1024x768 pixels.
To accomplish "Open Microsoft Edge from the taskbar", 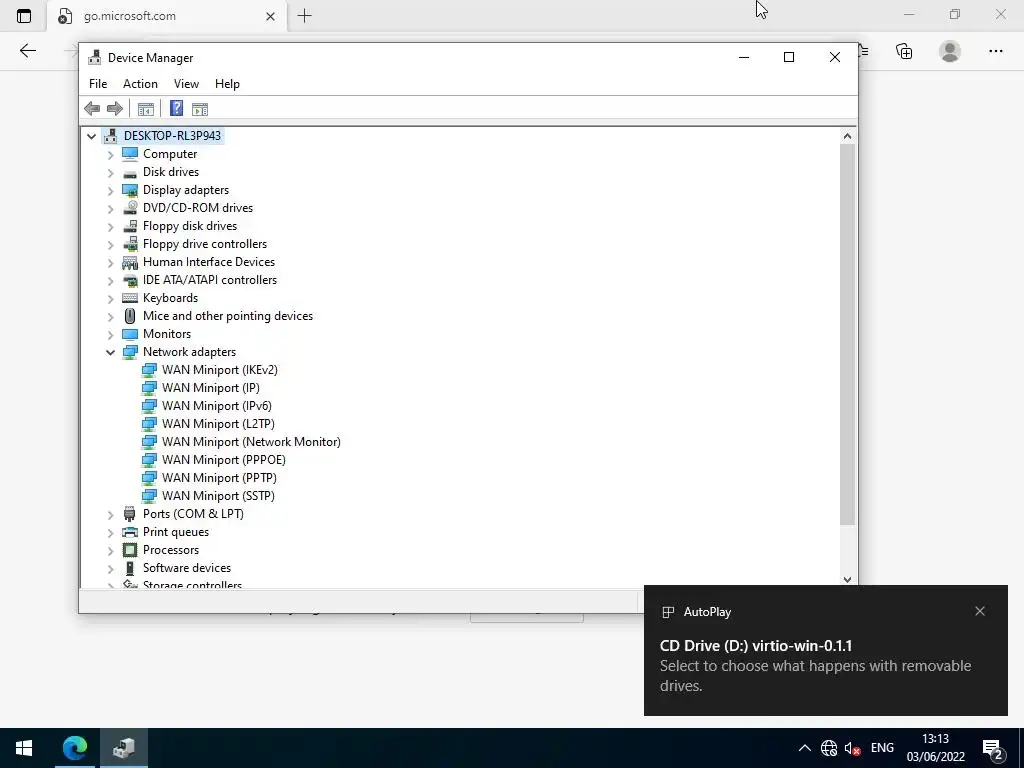I will coord(75,748).
